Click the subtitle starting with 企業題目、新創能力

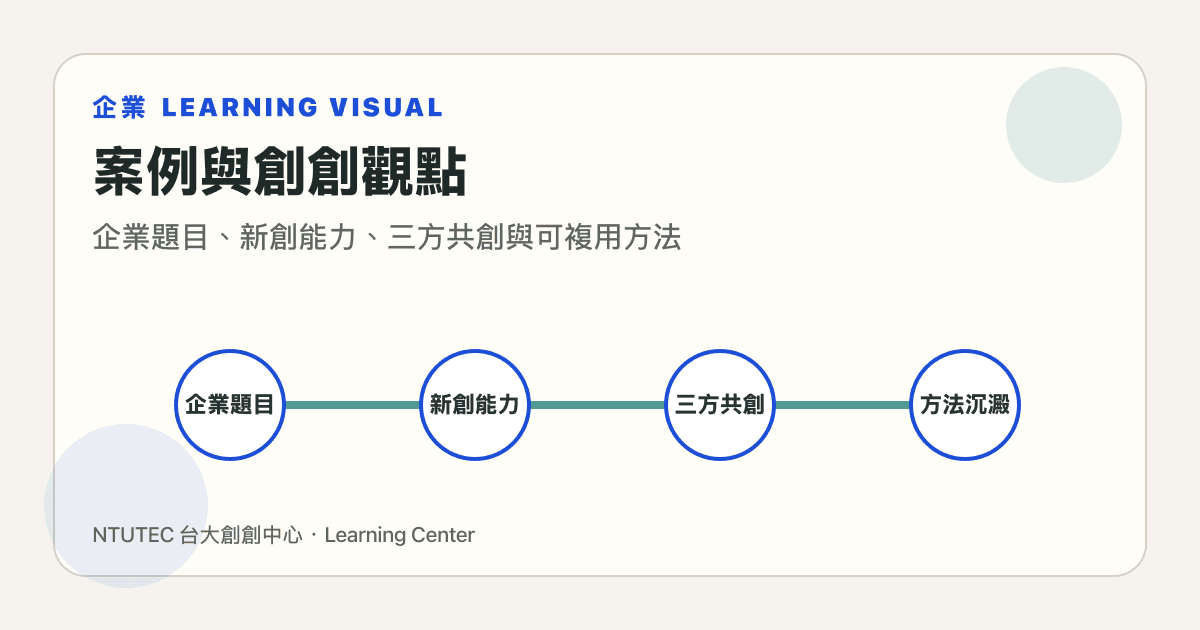(x=386, y=238)
